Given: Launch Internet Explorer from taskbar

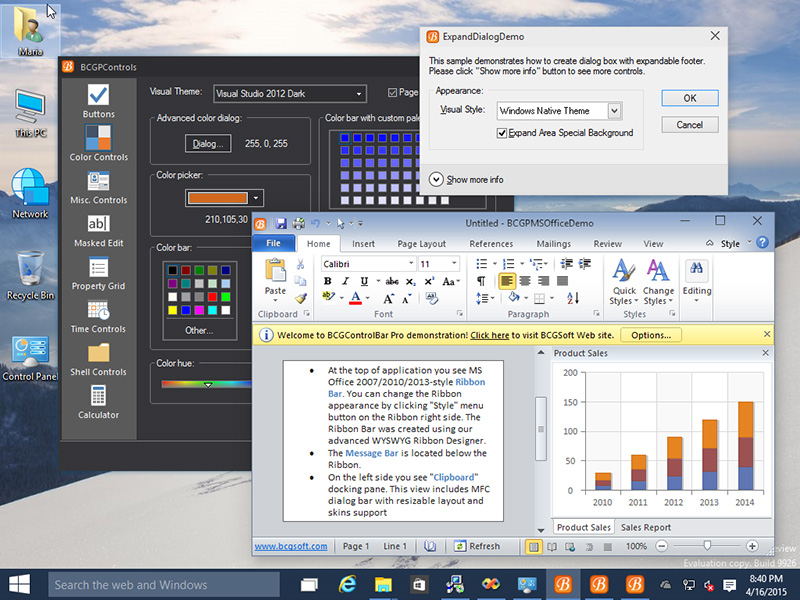Looking at the screenshot, I should 347,585.
